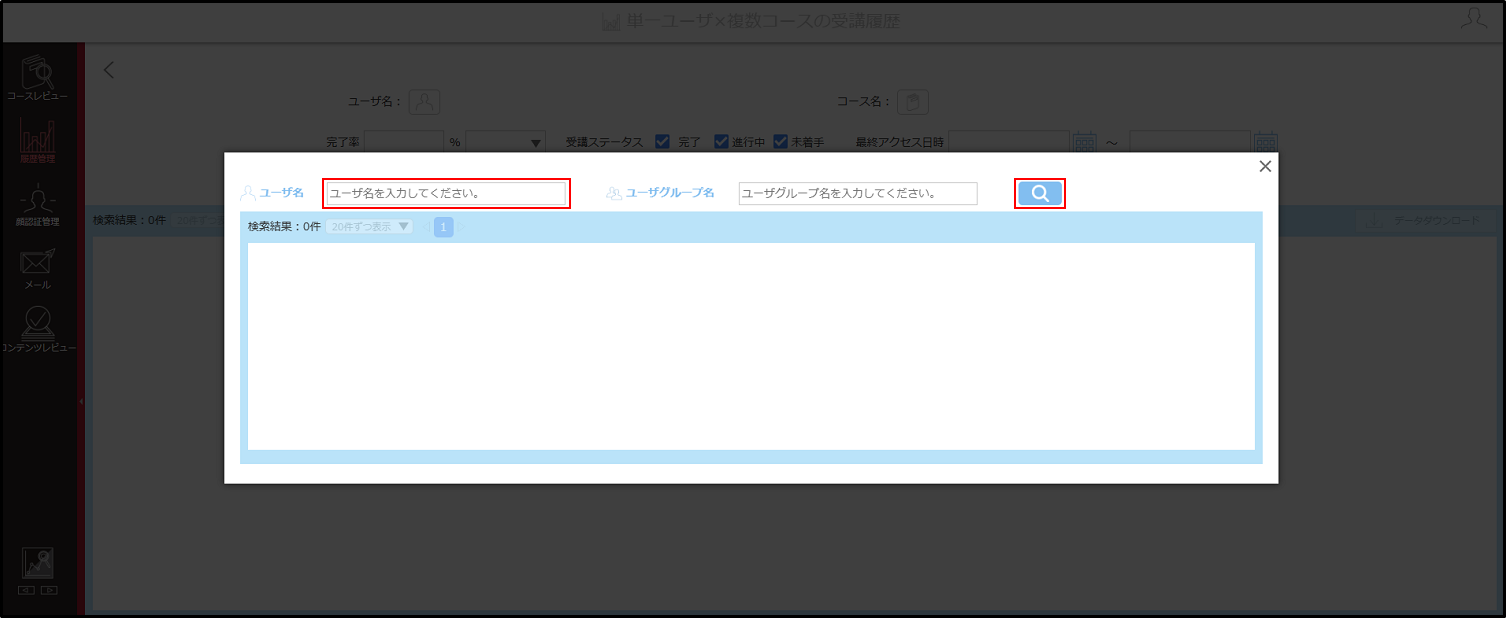The image size is (1506, 618).
Task: Click the user profile icon in the header
Action: 1473,19
